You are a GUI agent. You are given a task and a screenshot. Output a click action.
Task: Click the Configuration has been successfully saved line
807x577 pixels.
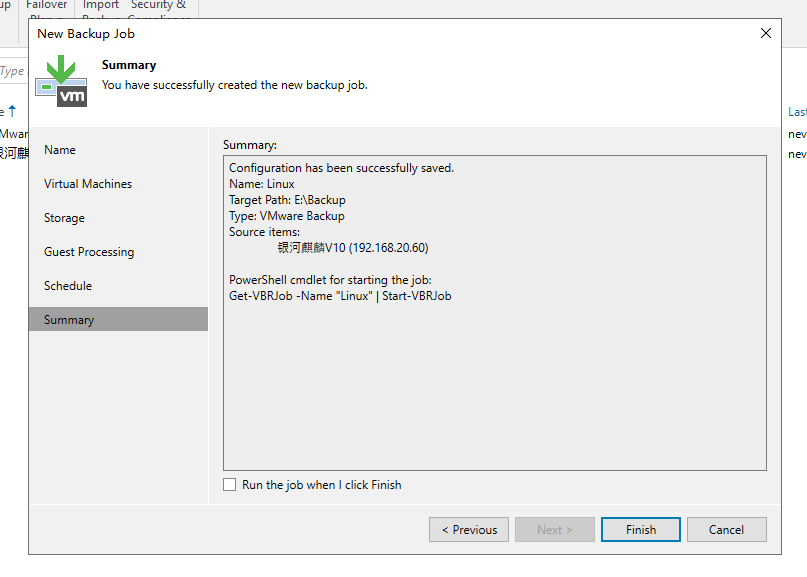[341, 168]
